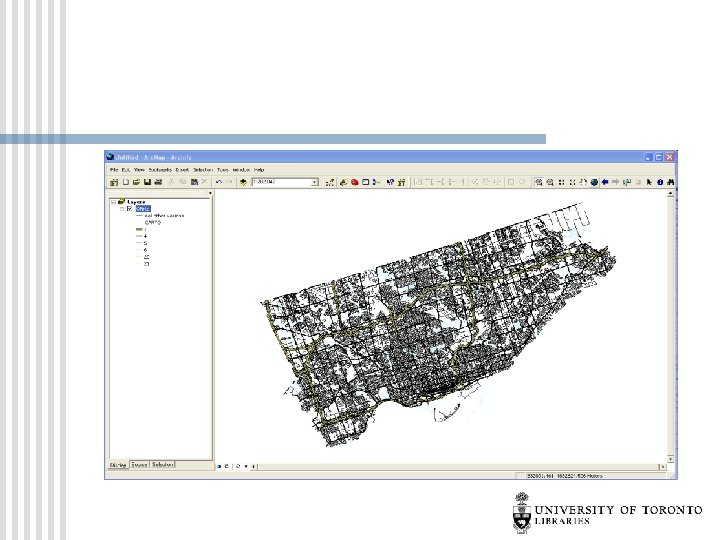Click the Zoom In tool
The image size is (720, 540).
click(539, 183)
